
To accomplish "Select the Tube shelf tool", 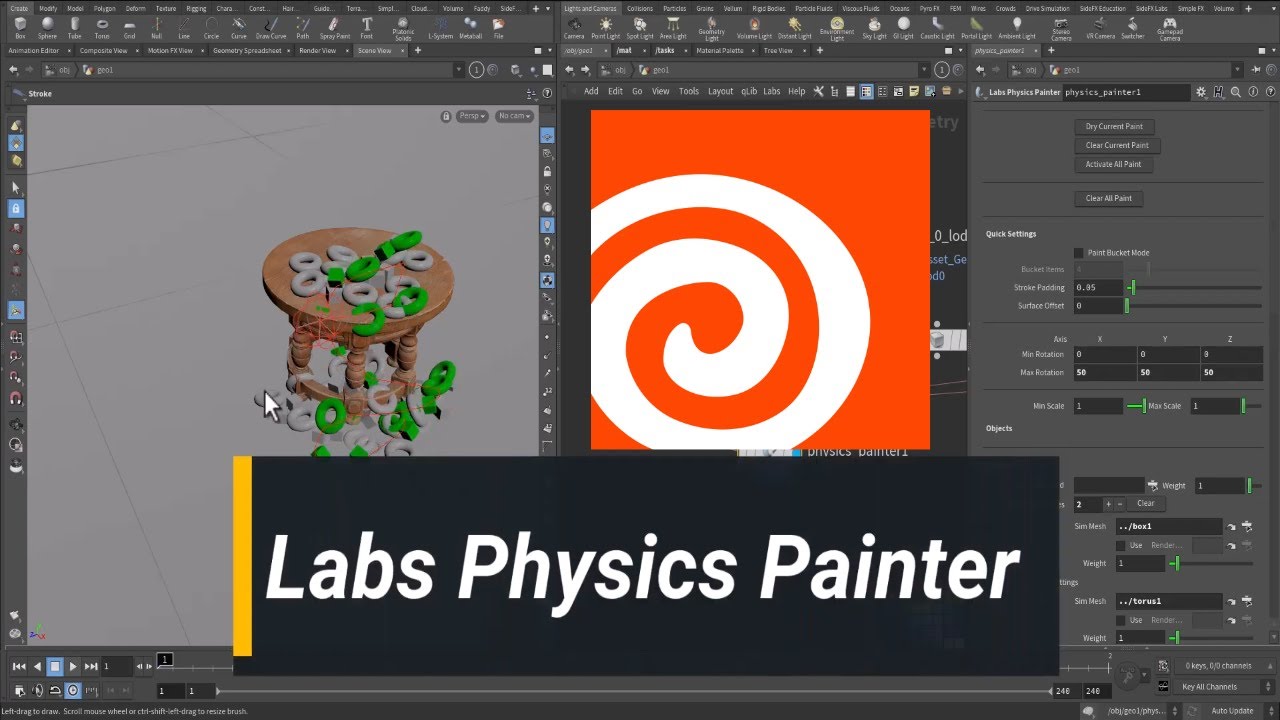I will click(75, 27).
